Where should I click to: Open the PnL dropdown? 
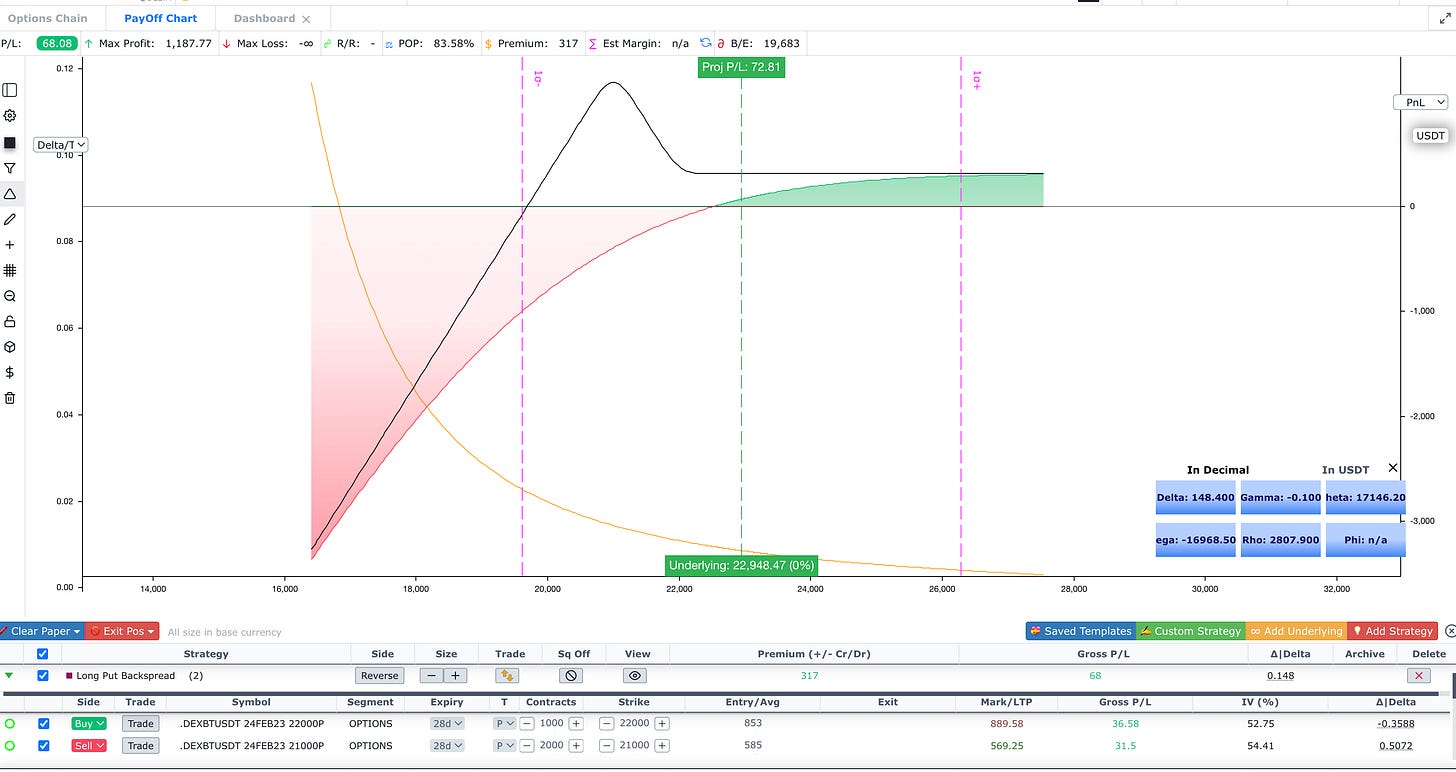pyautogui.click(x=1421, y=102)
